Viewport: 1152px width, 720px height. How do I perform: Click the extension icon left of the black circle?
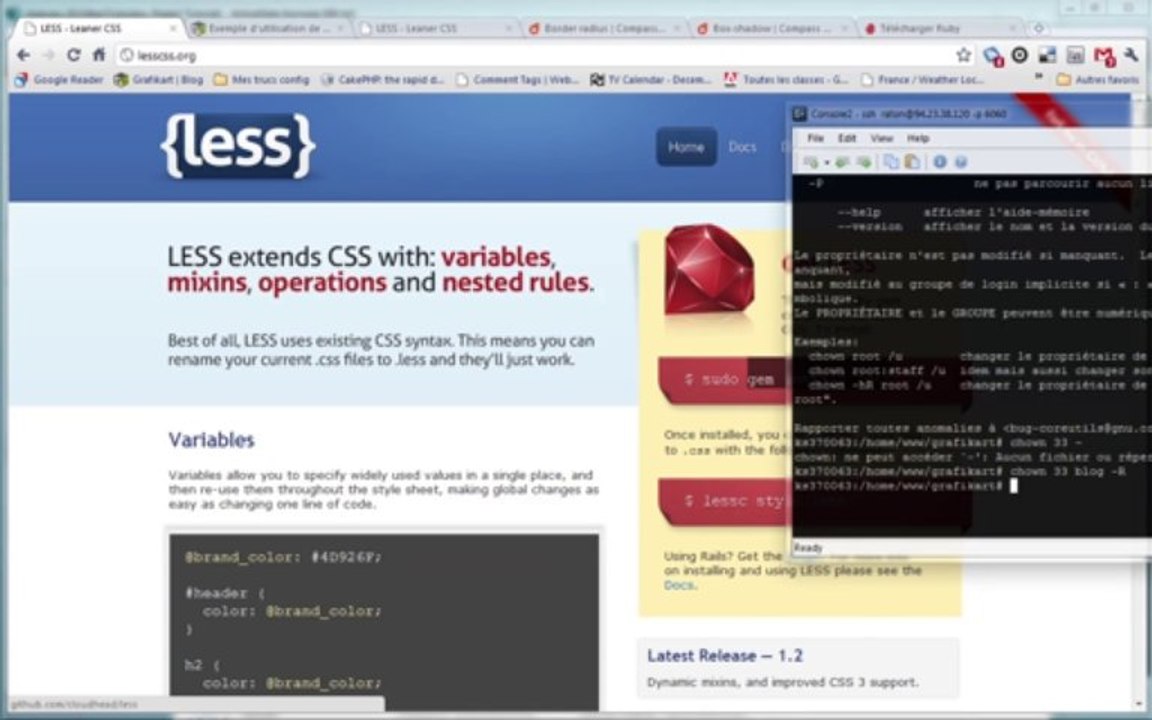pos(993,55)
